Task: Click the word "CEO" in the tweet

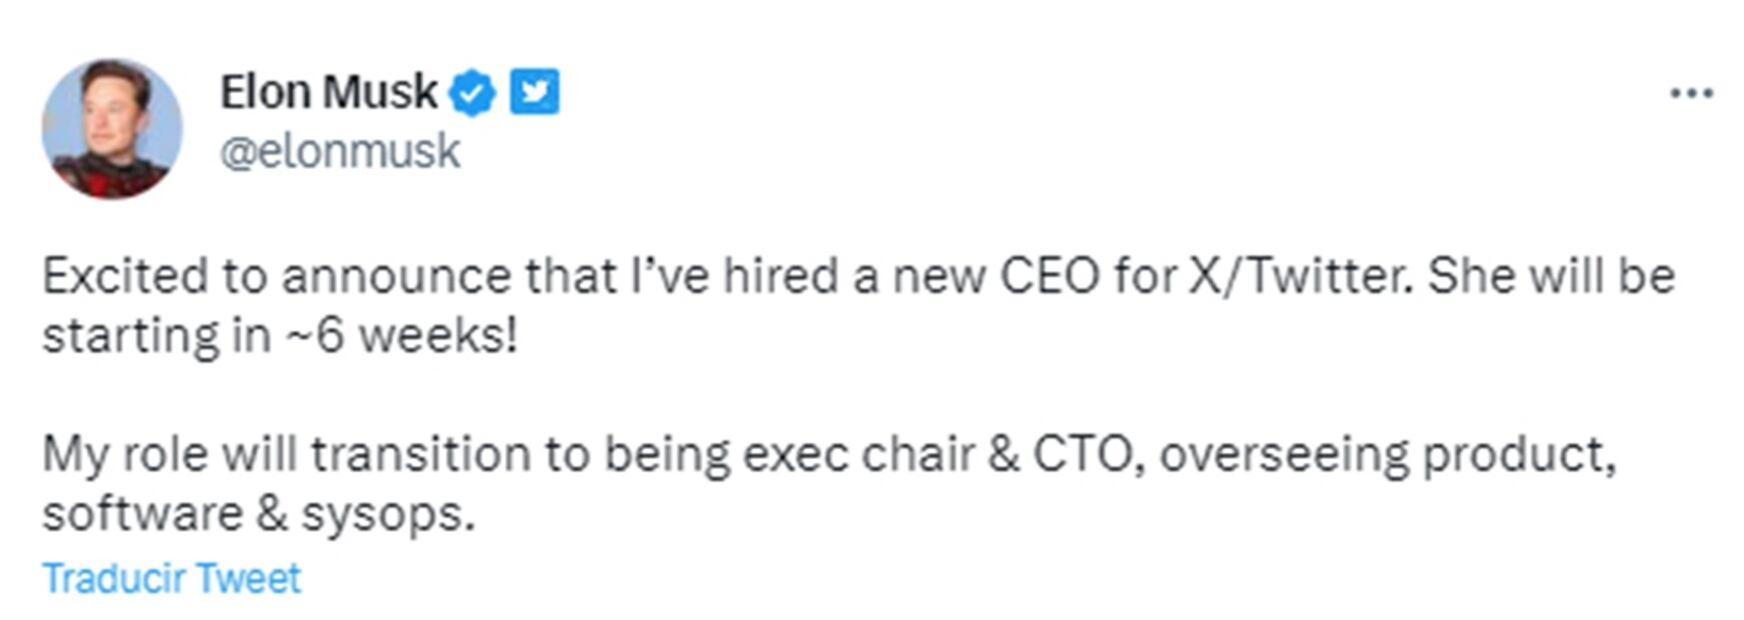Action: click(x=1050, y=276)
